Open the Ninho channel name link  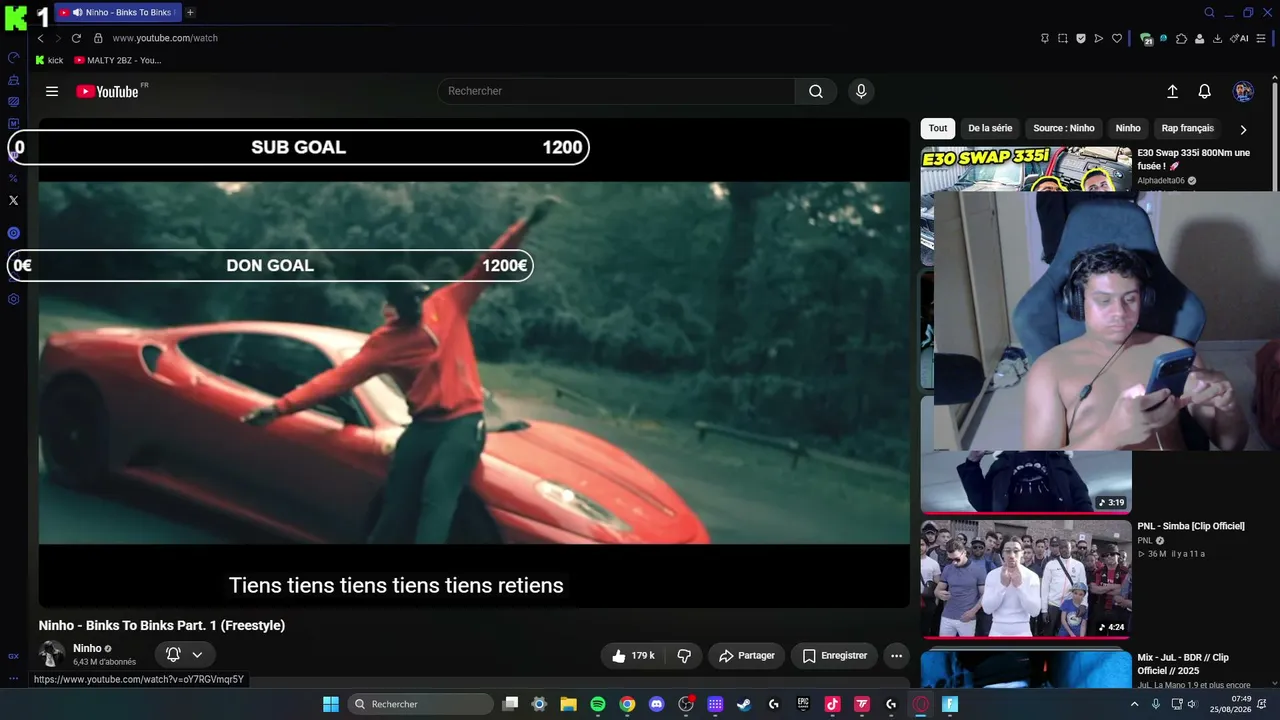pos(87,648)
